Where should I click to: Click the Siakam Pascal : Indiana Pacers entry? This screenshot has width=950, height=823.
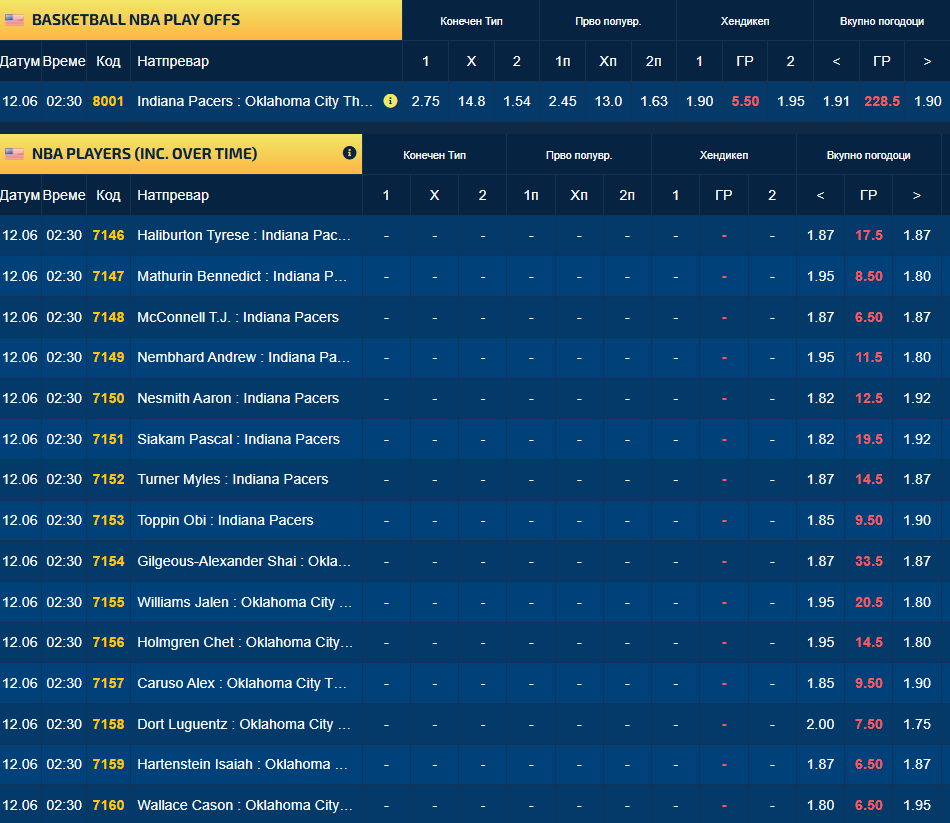pos(238,439)
